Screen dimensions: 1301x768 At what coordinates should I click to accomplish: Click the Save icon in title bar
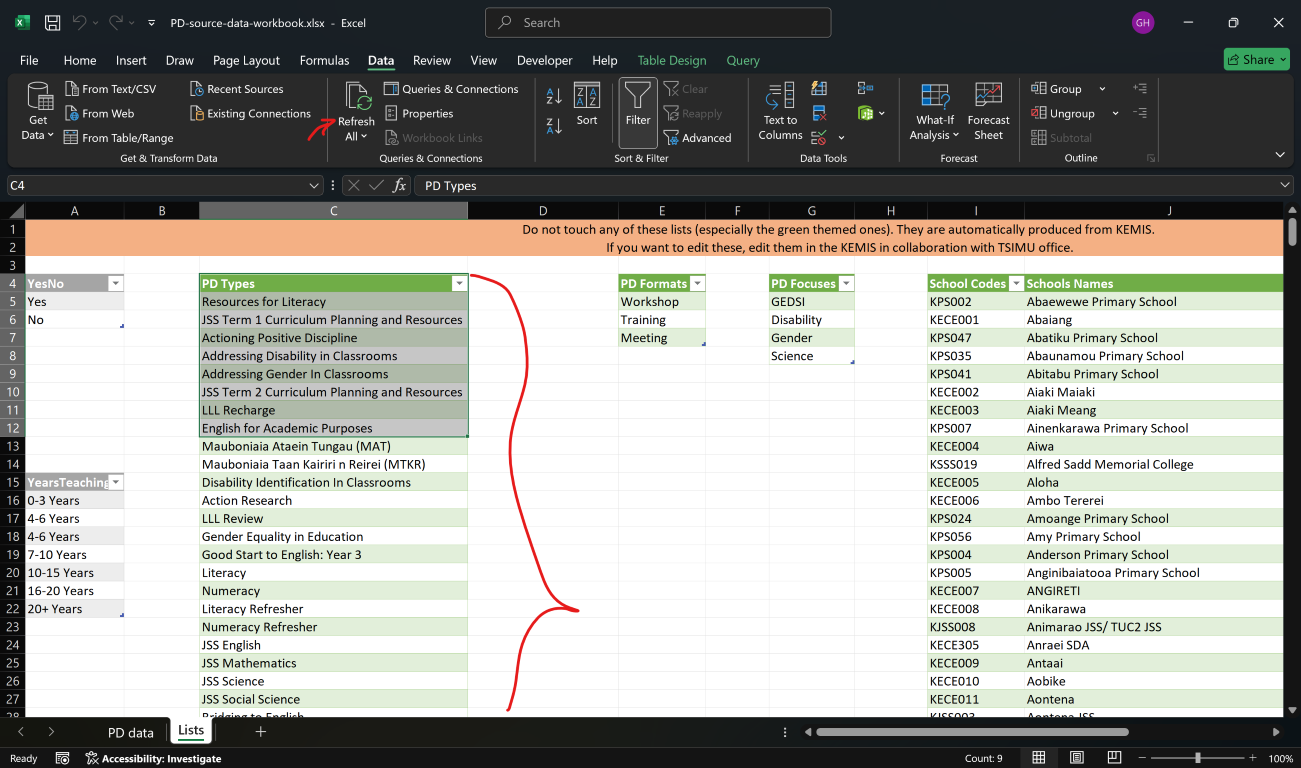pos(53,22)
